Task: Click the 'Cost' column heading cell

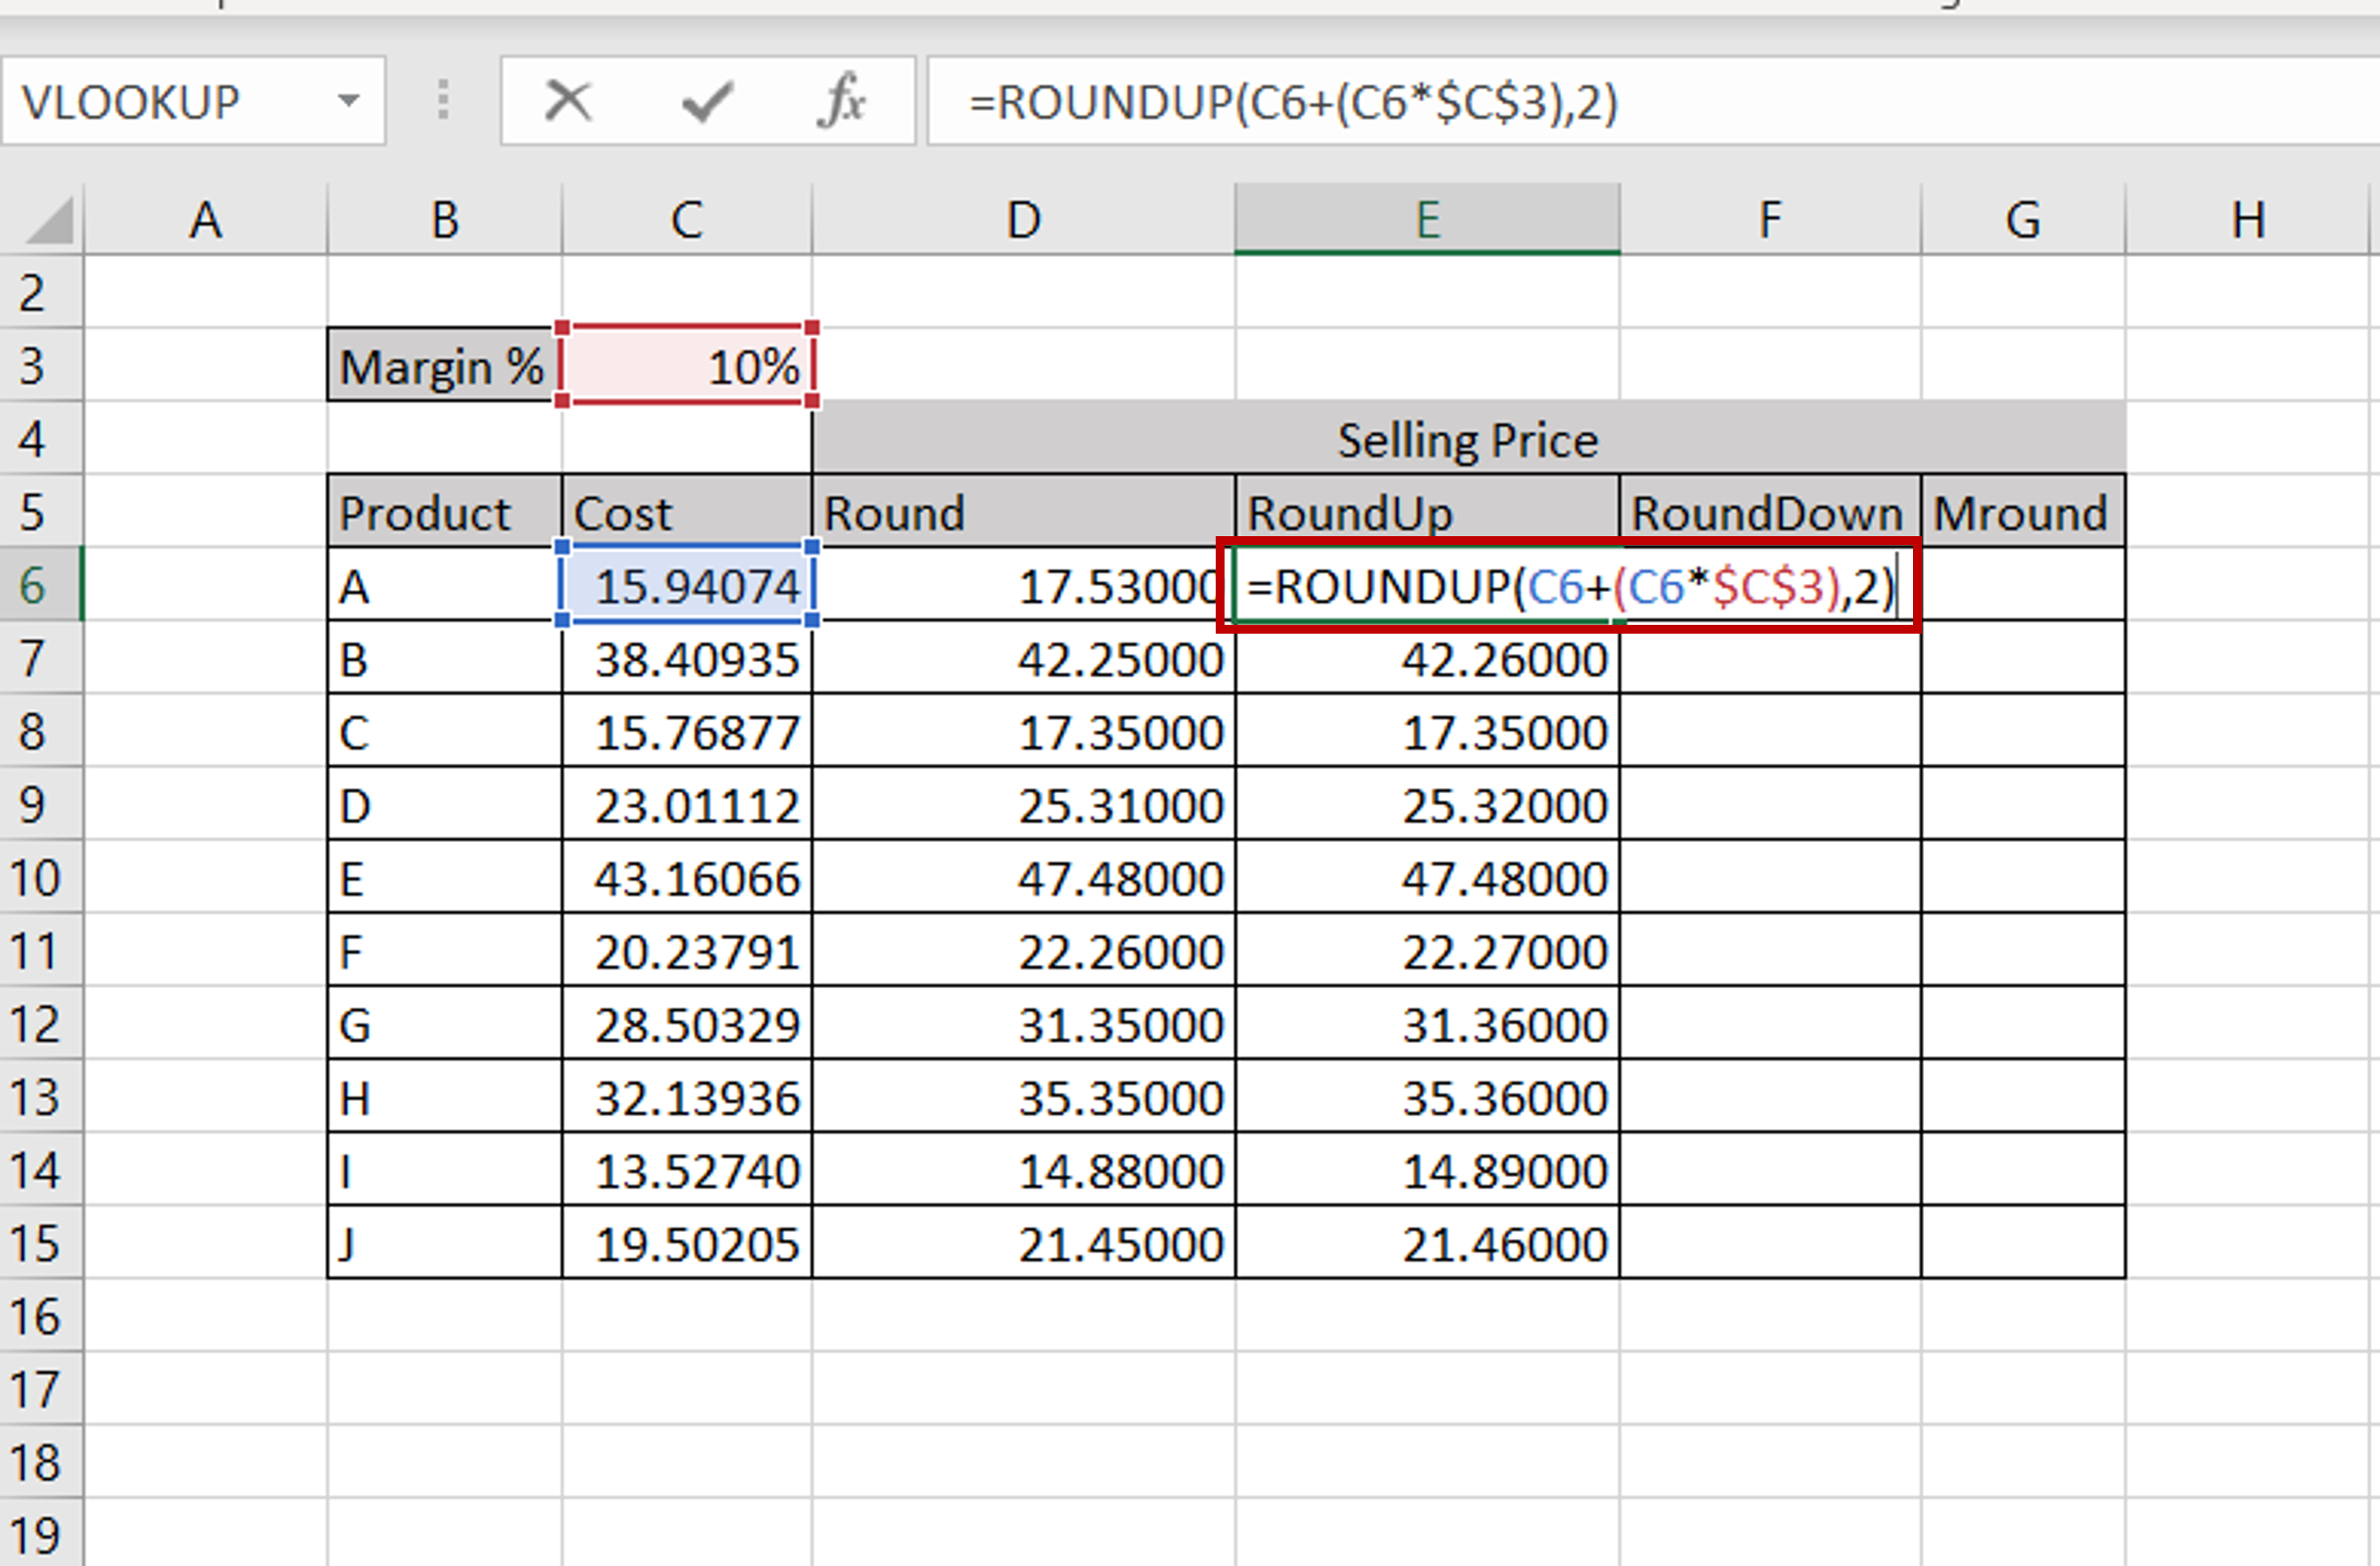Action: click(686, 511)
